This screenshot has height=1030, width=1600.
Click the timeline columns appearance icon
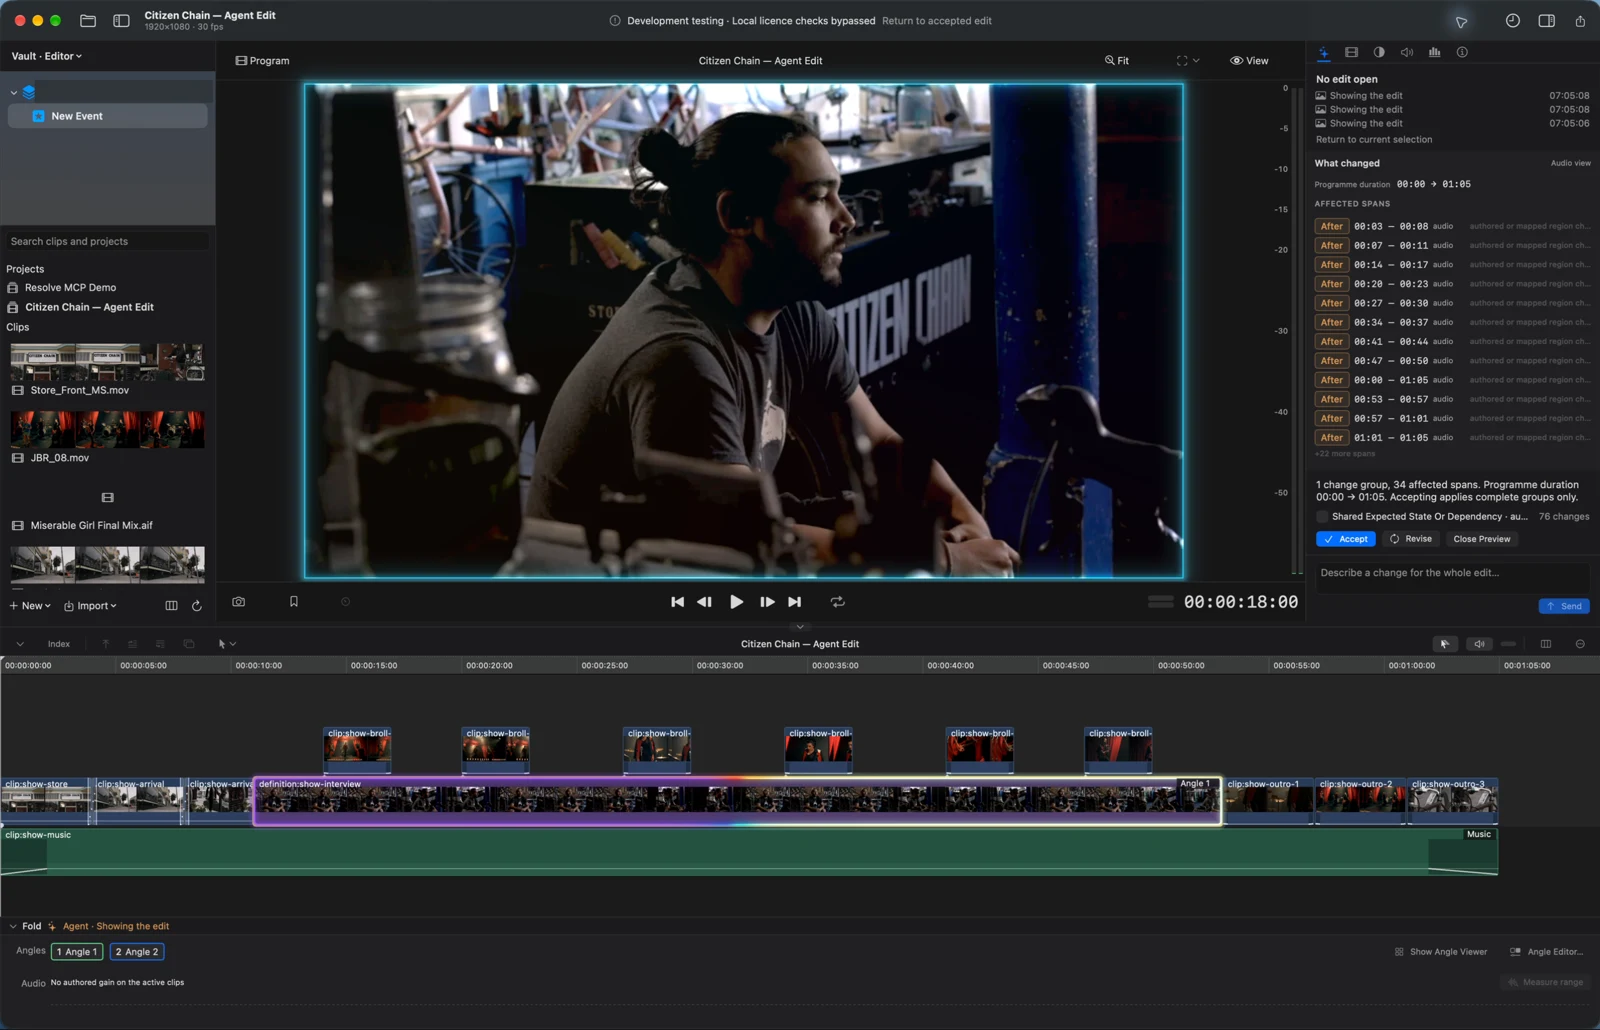(x=1546, y=644)
